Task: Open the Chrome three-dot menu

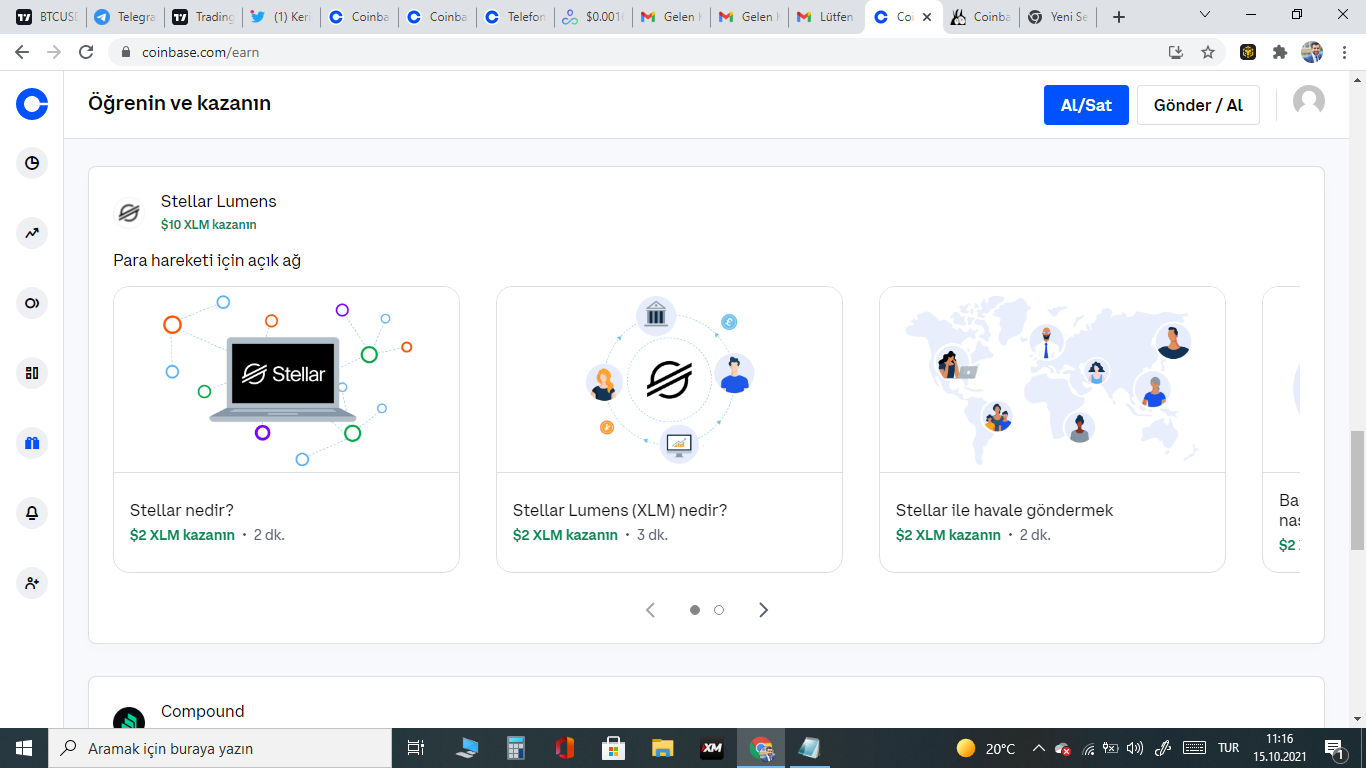Action: pyautogui.click(x=1344, y=52)
